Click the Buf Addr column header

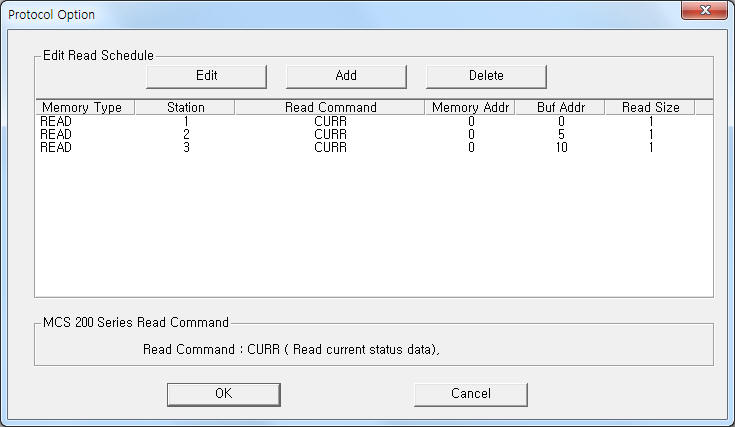(x=560, y=107)
